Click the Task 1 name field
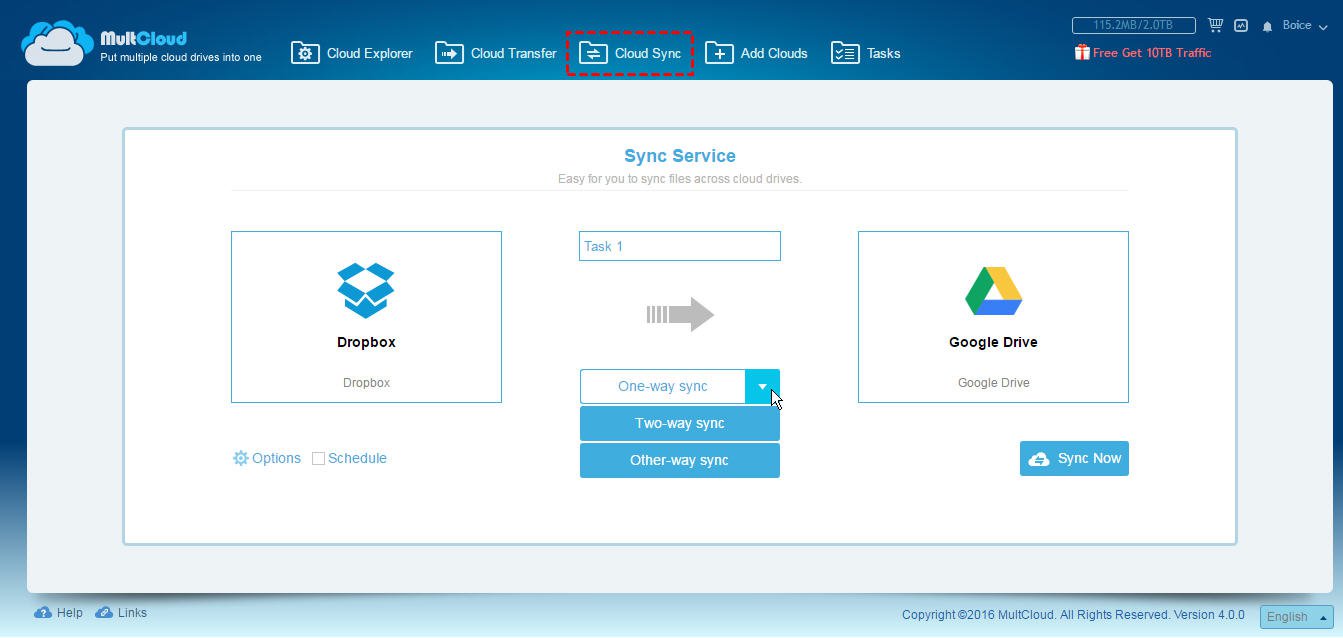The height and width of the screenshot is (638, 1343). pos(680,246)
